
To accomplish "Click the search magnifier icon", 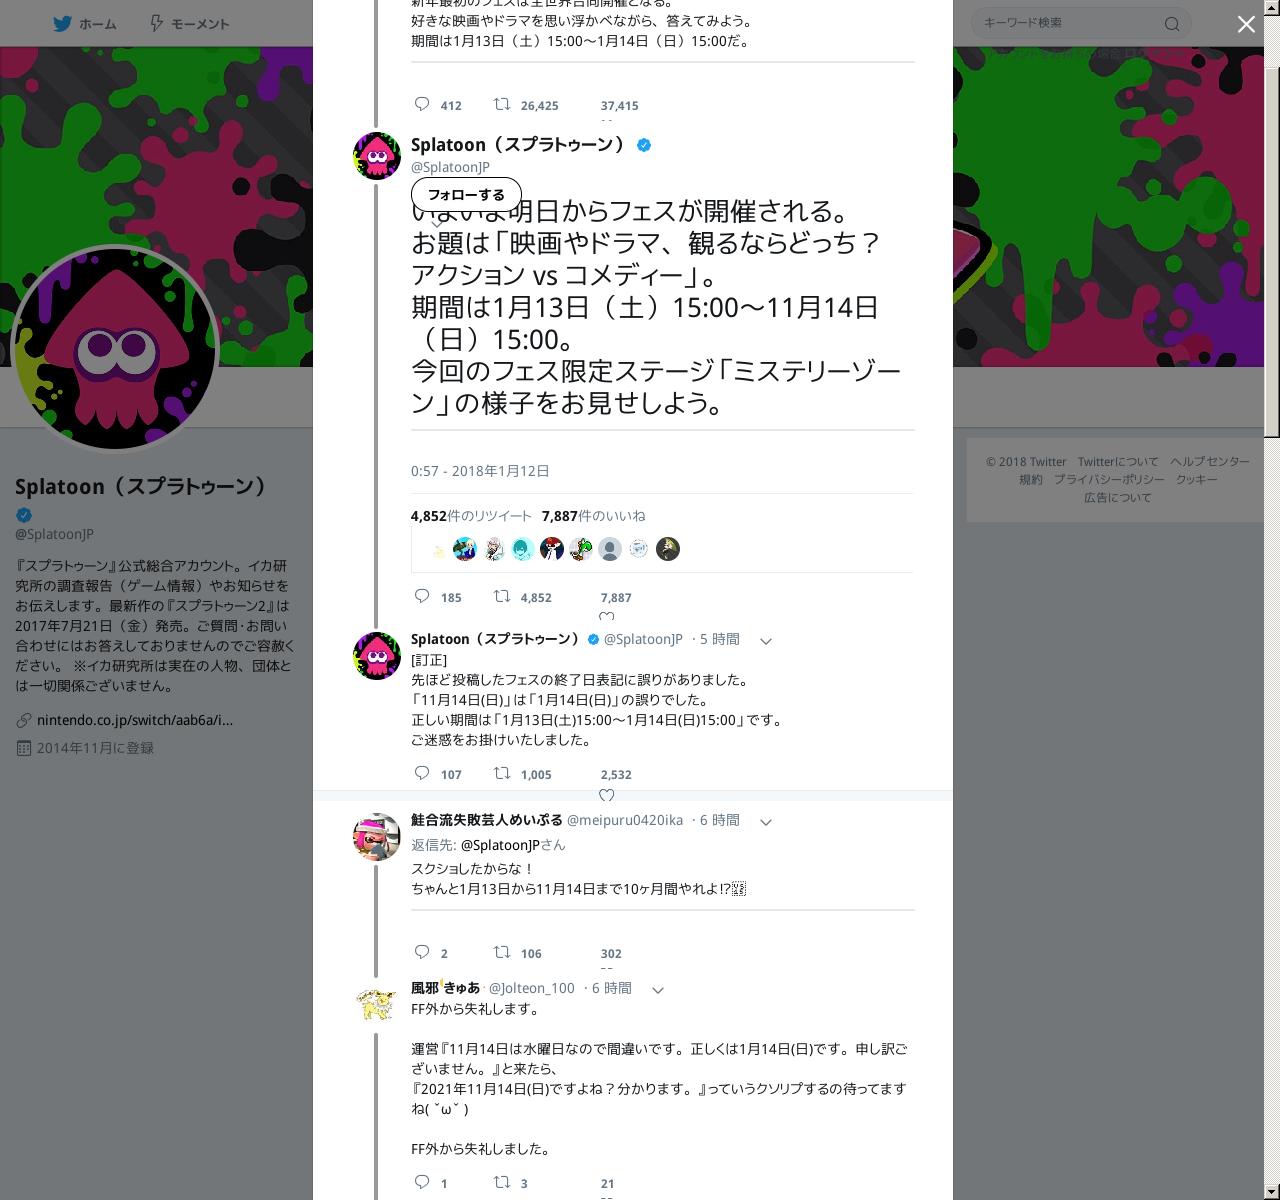I will 1172,23.
